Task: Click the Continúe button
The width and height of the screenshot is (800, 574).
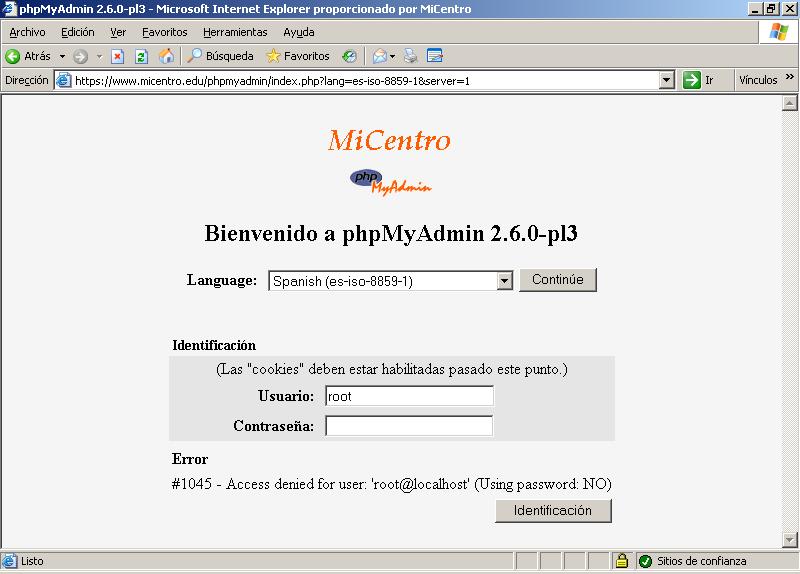Action: (558, 280)
